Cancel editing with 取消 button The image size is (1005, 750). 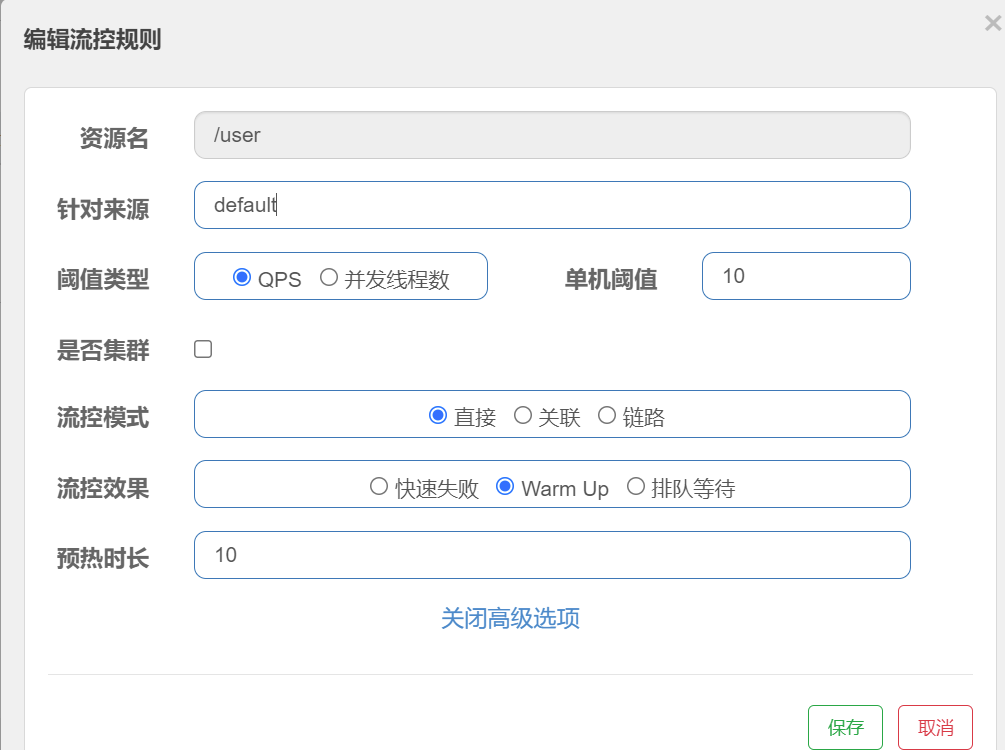coord(935,728)
